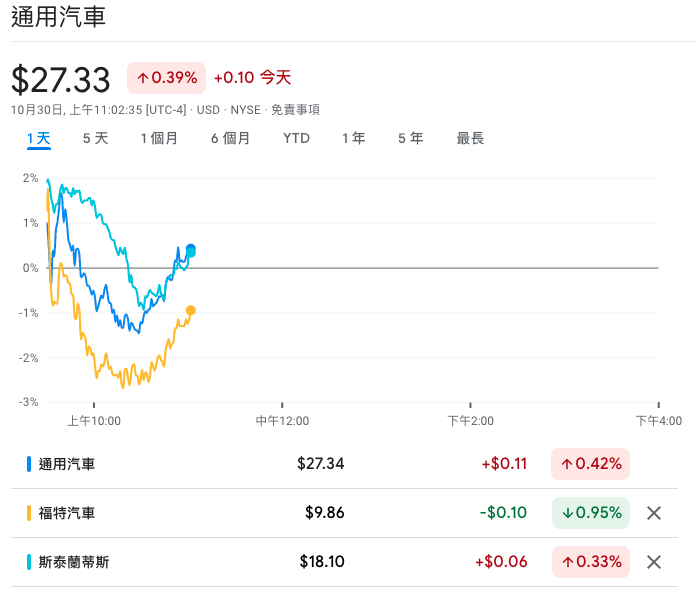Click the yellow 福特汽車 color marker

(29, 513)
